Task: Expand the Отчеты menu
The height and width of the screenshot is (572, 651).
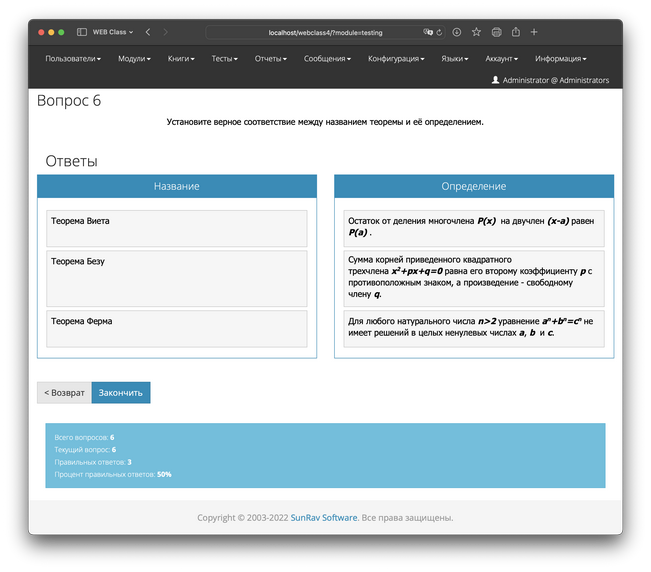Action: [271, 59]
